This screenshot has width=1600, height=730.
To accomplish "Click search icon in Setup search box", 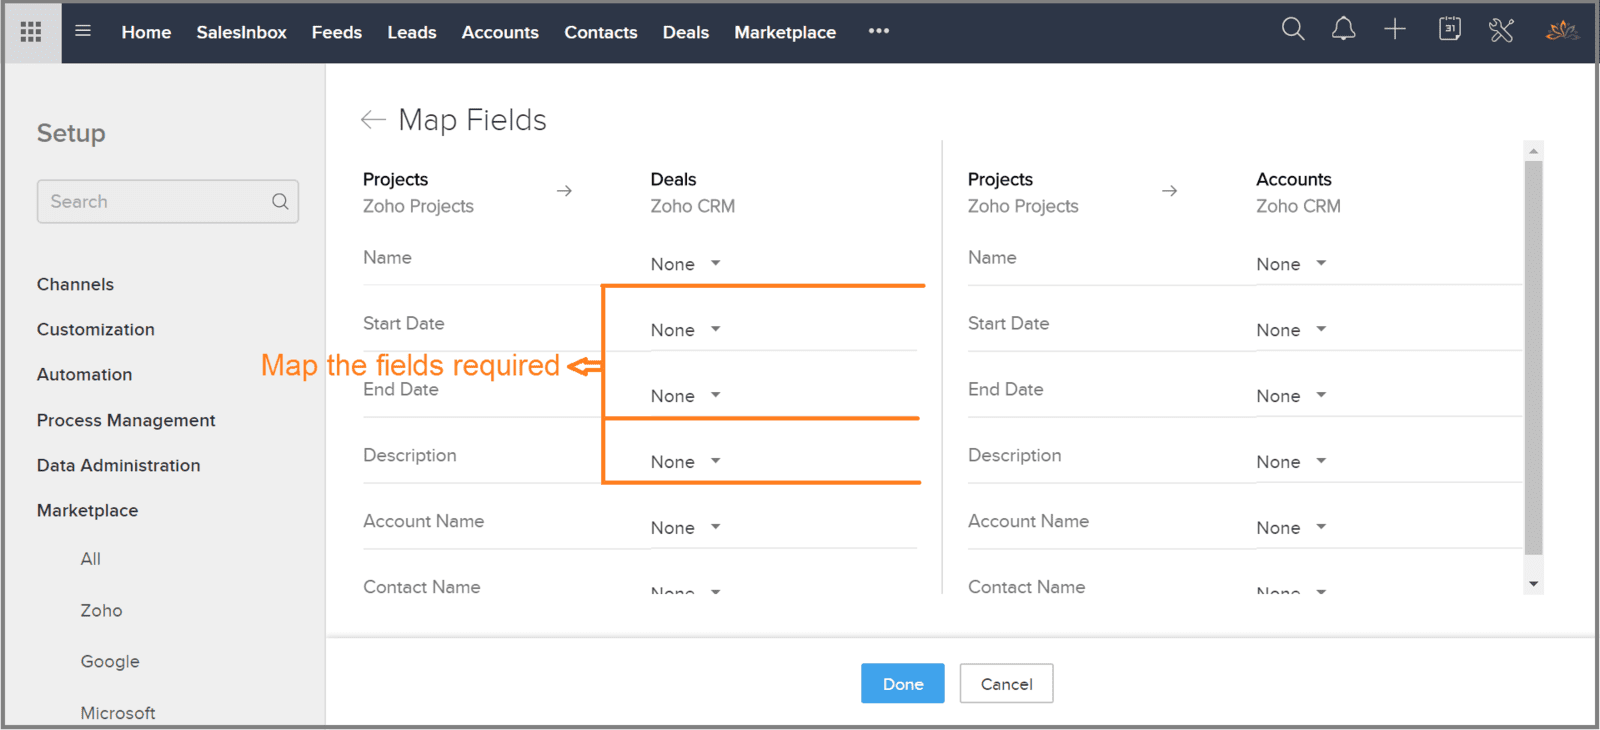I will 280,201.
